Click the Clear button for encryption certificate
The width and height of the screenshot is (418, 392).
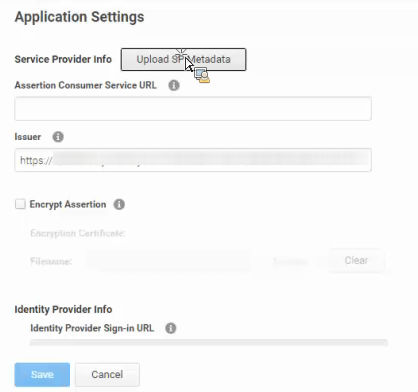[x=356, y=260]
